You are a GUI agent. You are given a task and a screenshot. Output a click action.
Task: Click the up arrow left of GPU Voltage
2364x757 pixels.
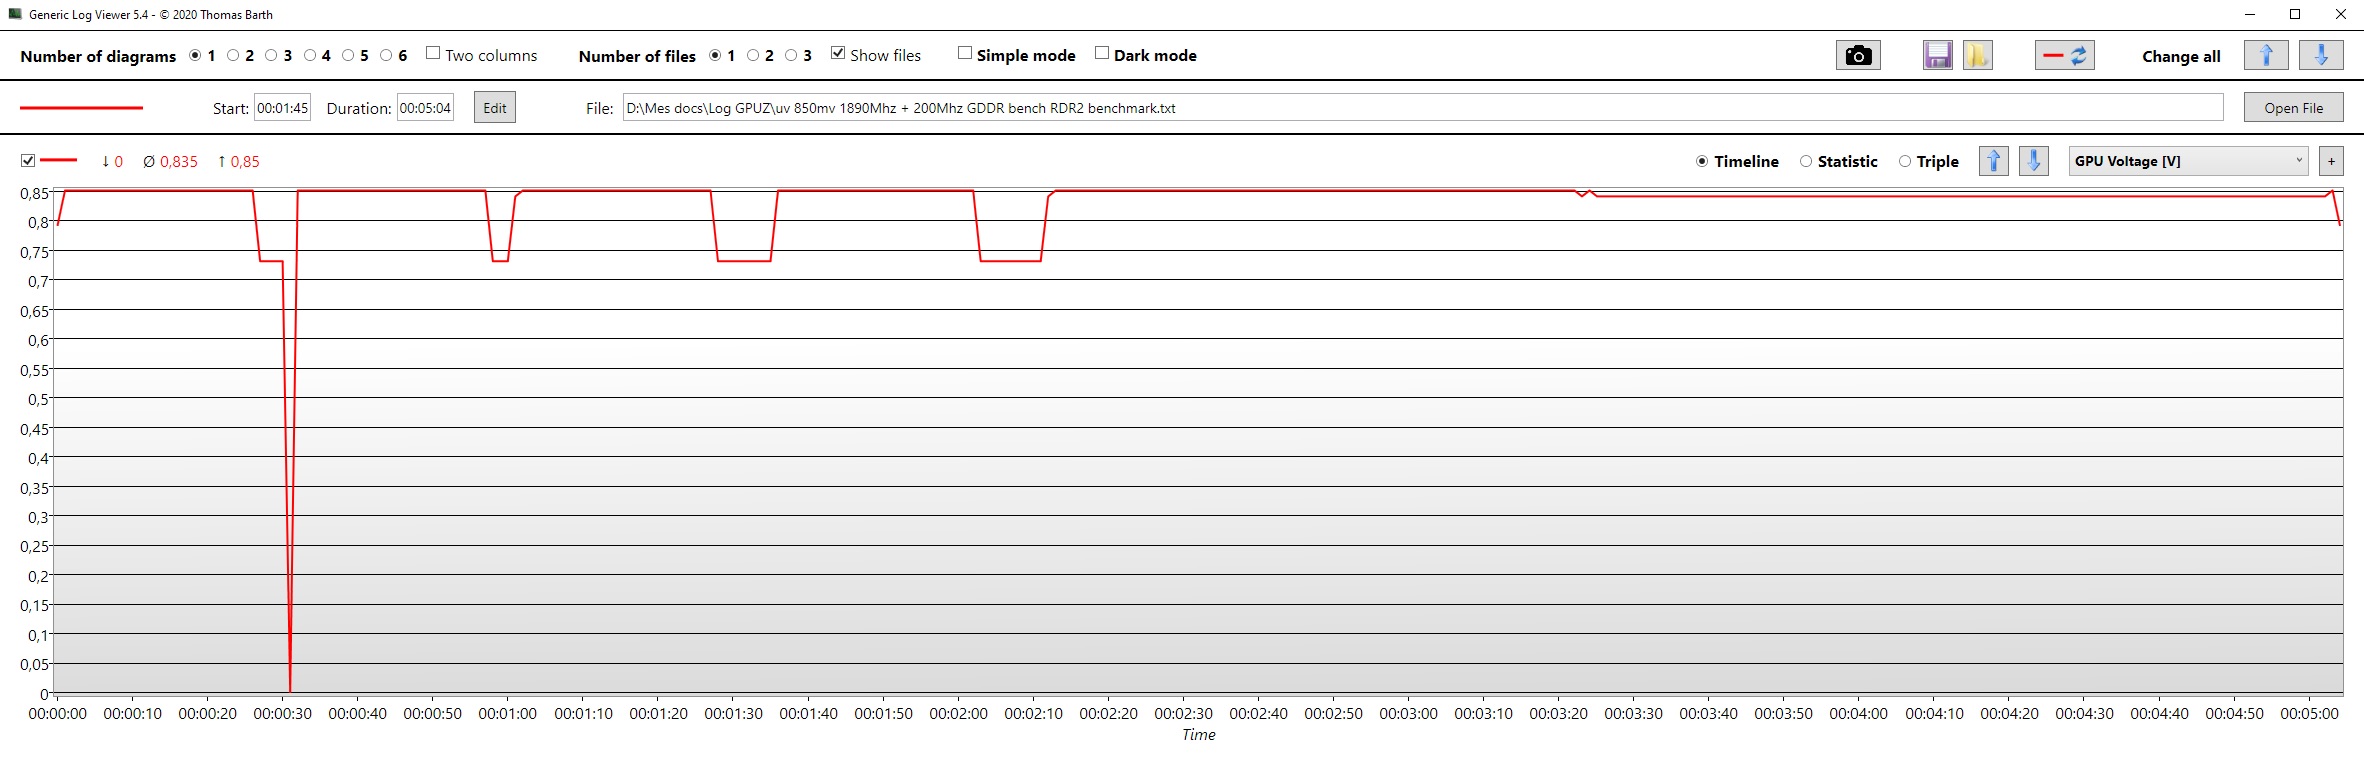pyautogui.click(x=1993, y=161)
